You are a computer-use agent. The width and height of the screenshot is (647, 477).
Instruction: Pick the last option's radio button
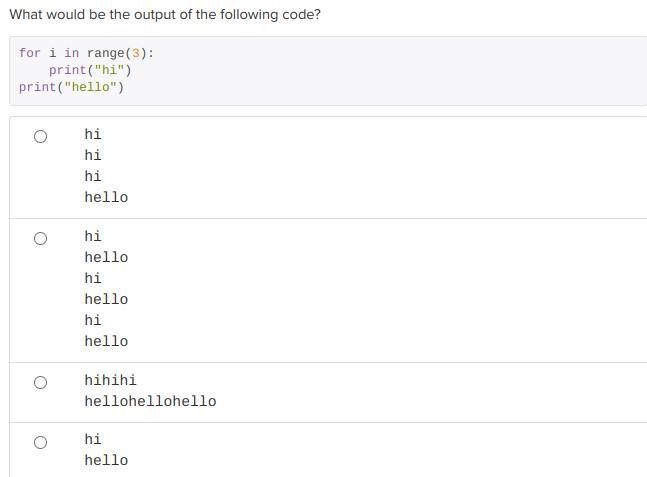[x=40, y=443]
